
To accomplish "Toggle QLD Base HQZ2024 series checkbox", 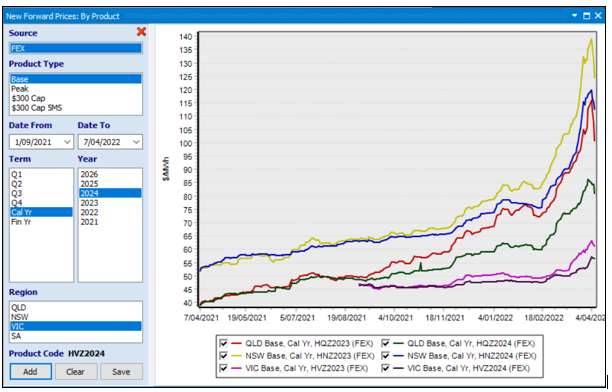I will pyautogui.click(x=385, y=343).
